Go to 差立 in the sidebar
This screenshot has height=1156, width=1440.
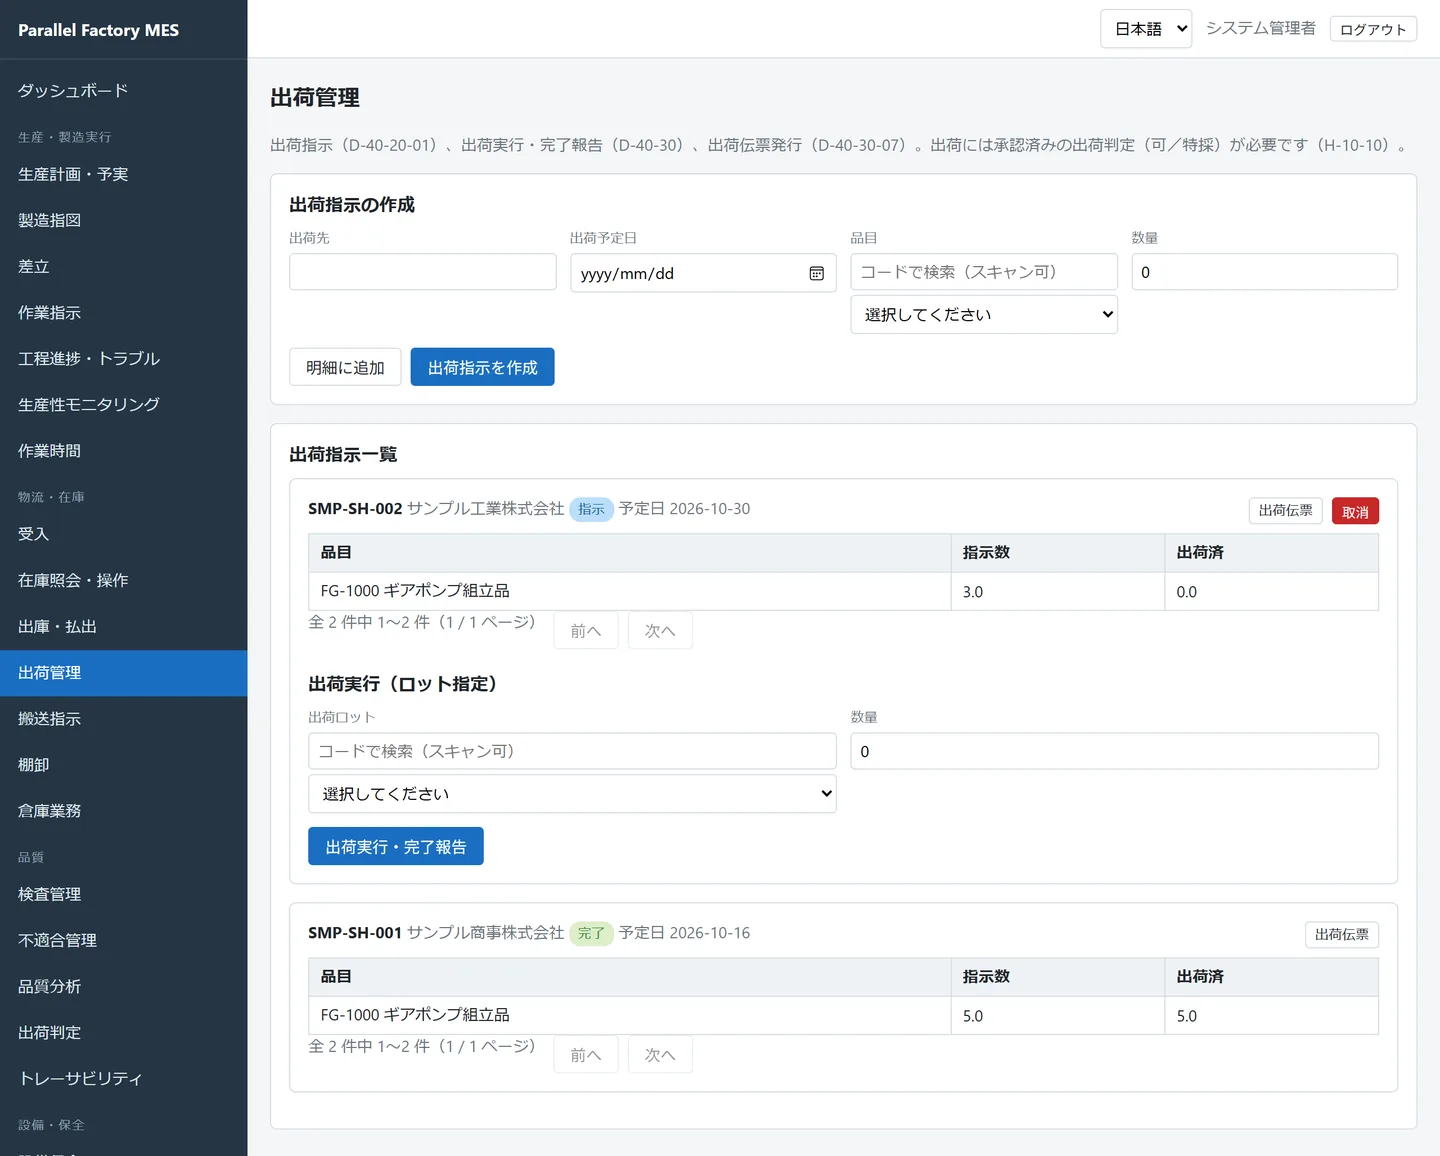124,266
